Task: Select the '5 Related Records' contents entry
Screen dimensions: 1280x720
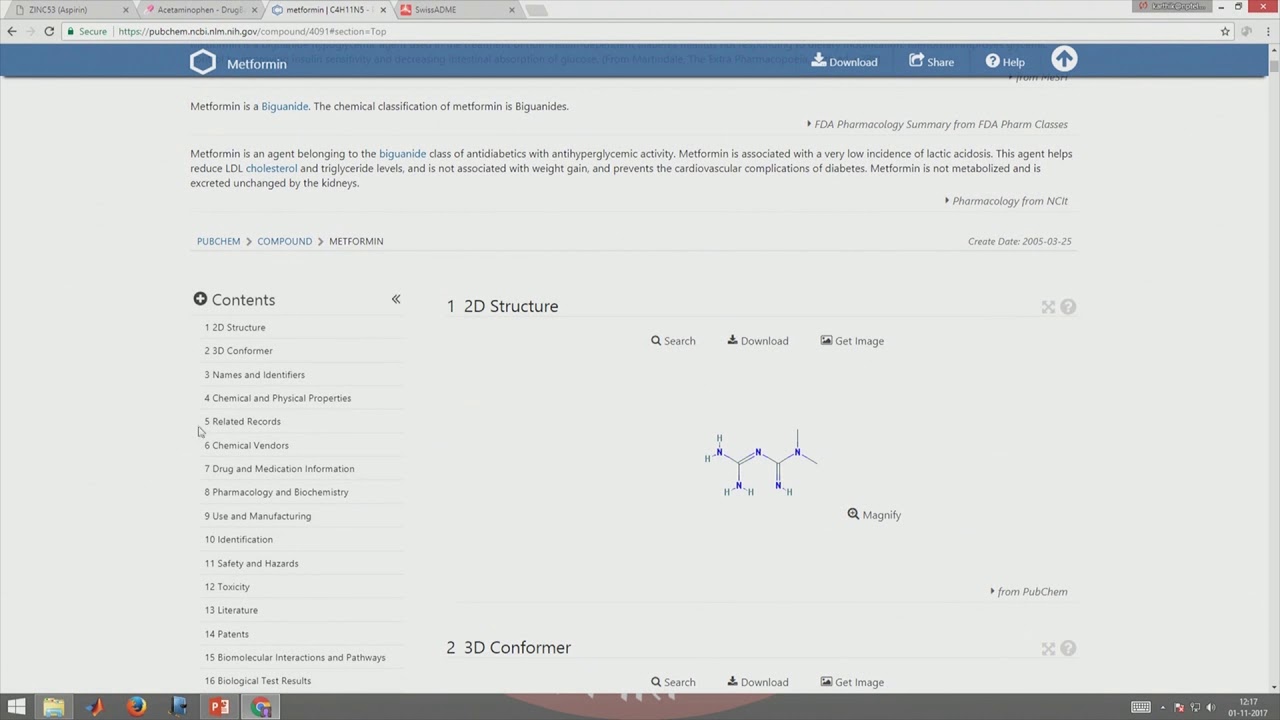Action: pos(242,422)
